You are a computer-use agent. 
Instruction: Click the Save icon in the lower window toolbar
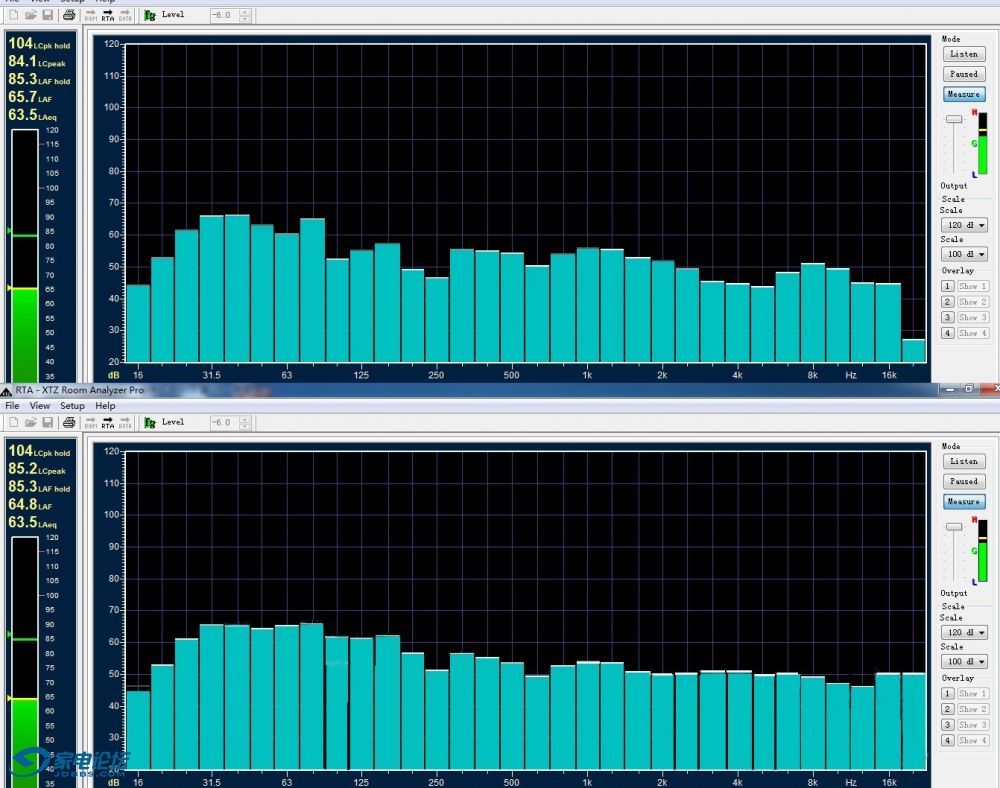click(x=47, y=423)
